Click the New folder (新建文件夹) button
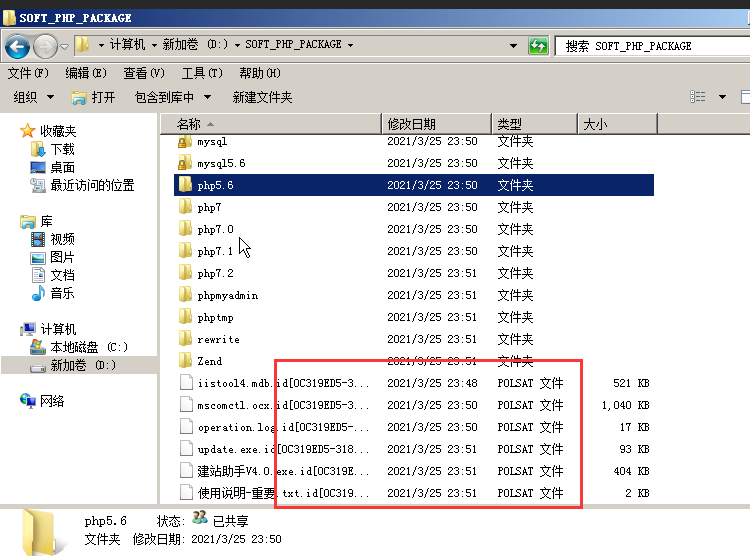This screenshot has height=556, width=750. (262, 97)
